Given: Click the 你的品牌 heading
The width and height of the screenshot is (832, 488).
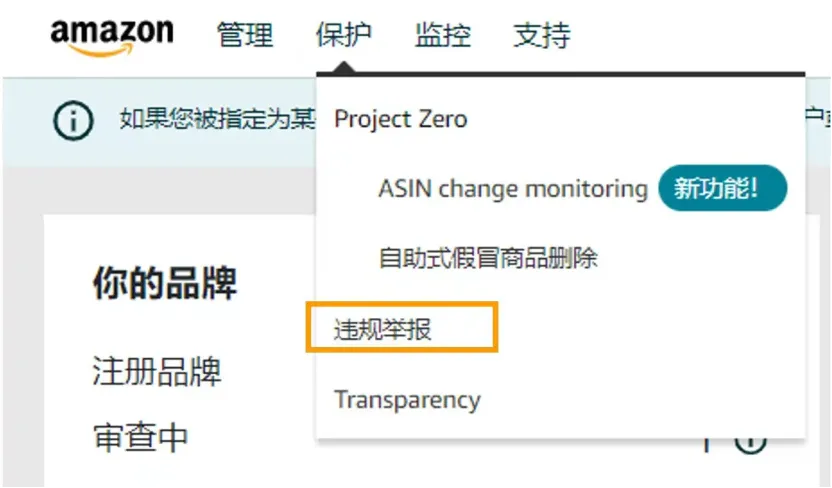Looking at the screenshot, I should coord(165,283).
